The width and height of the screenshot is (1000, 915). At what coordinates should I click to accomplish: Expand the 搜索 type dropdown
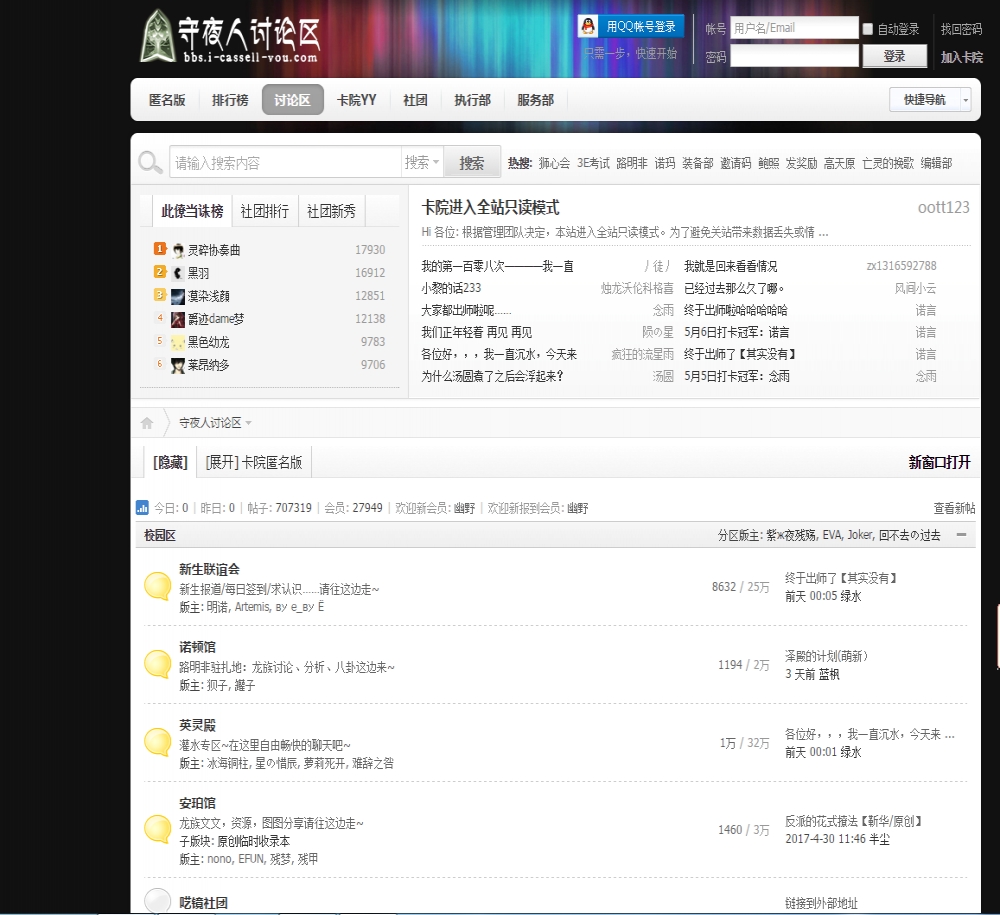[x=422, y=163]
